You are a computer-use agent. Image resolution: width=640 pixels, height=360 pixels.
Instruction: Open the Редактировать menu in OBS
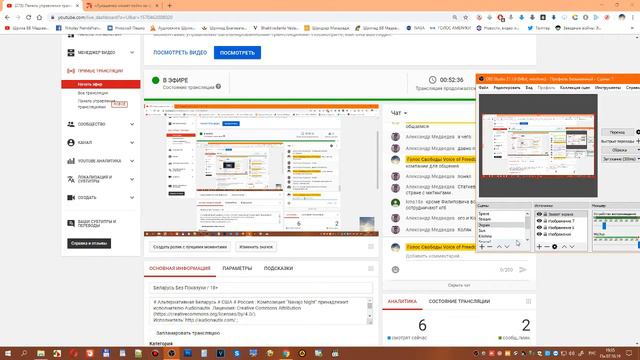[507, 88]
